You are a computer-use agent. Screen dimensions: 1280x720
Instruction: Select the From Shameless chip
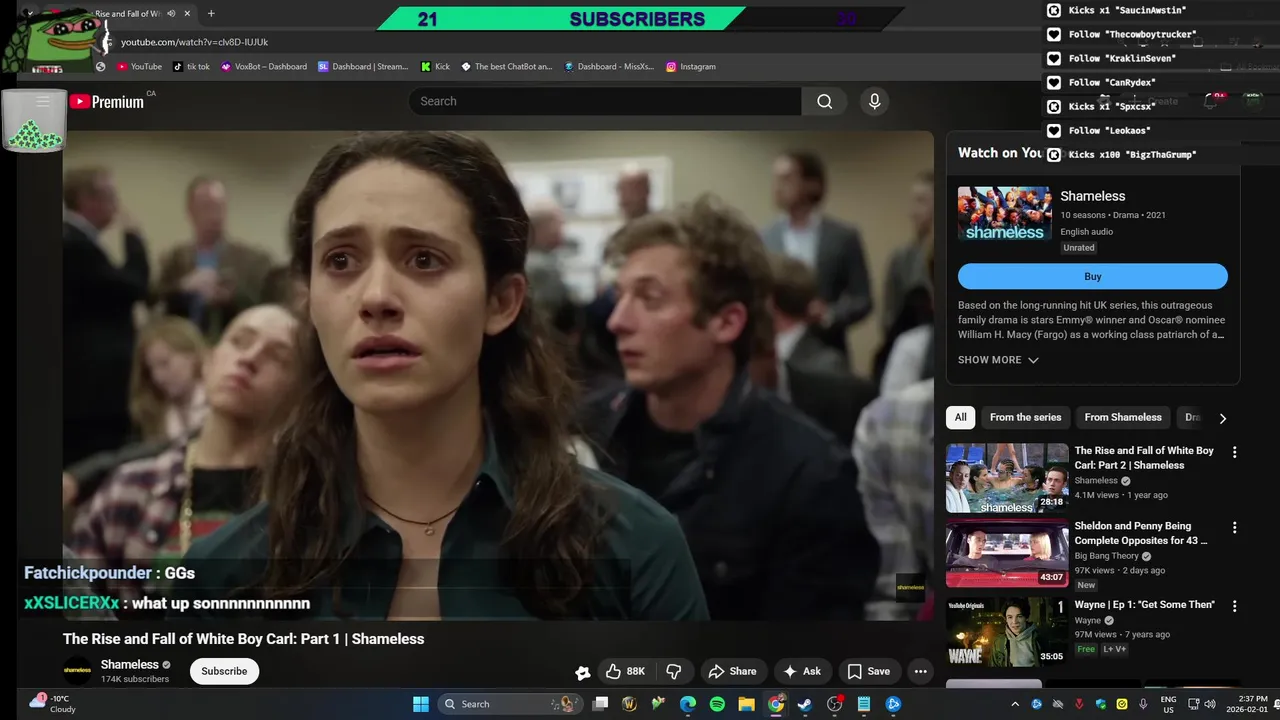tap(1123, 417)
